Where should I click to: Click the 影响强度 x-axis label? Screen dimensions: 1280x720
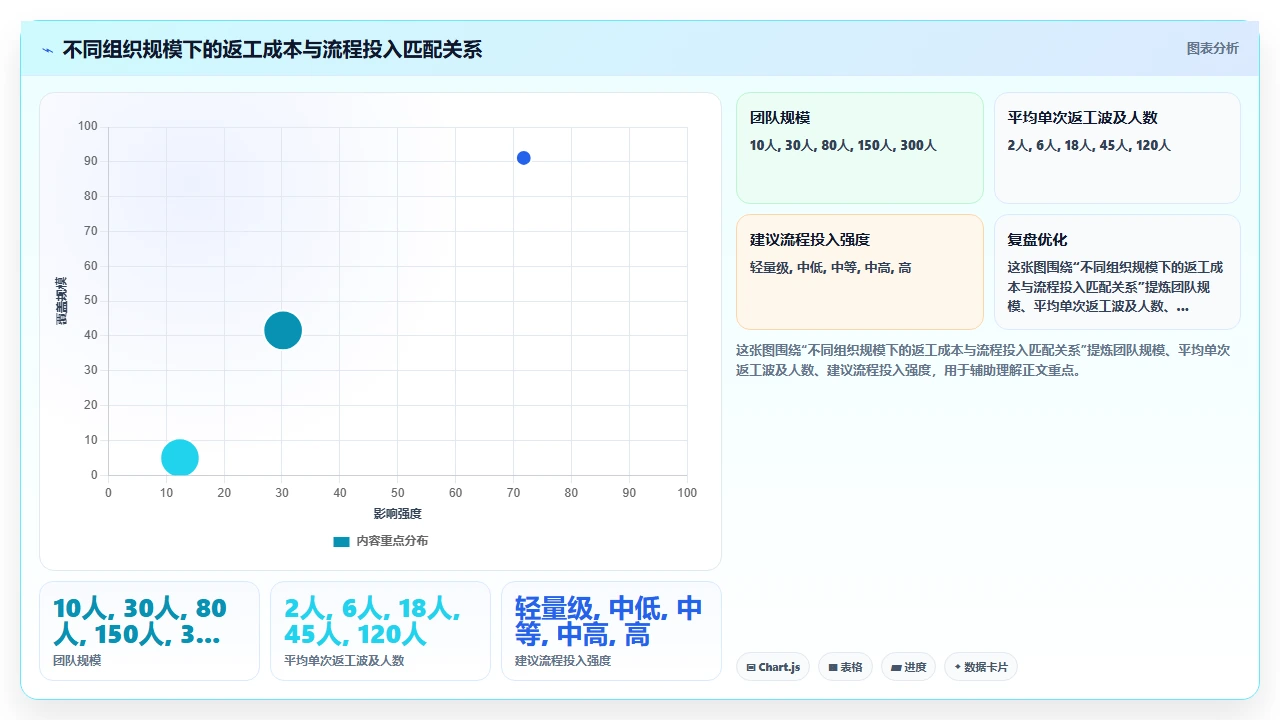[x=398, y=514]
